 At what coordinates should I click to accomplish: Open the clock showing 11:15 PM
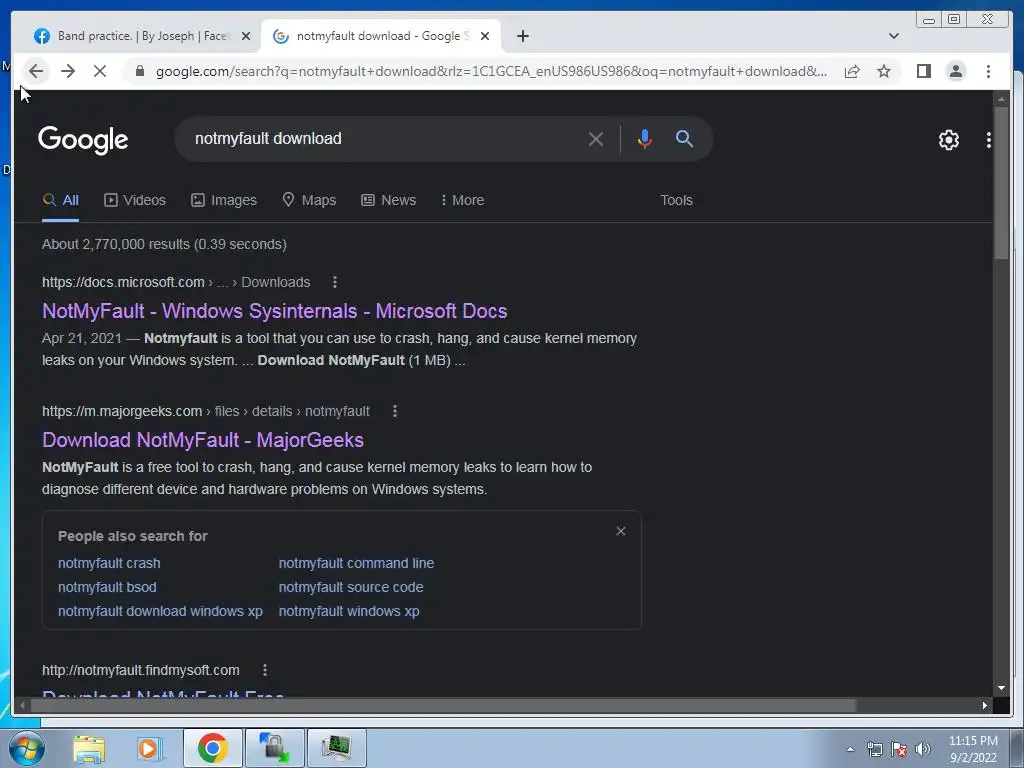point(973,749)
